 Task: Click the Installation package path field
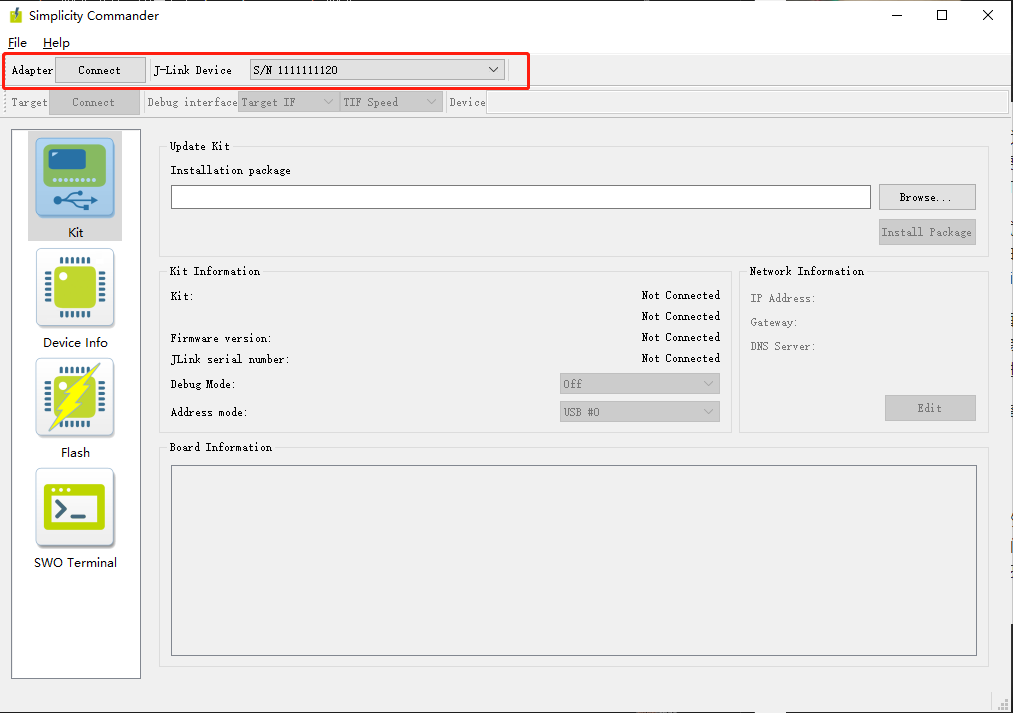pos(521,197)
